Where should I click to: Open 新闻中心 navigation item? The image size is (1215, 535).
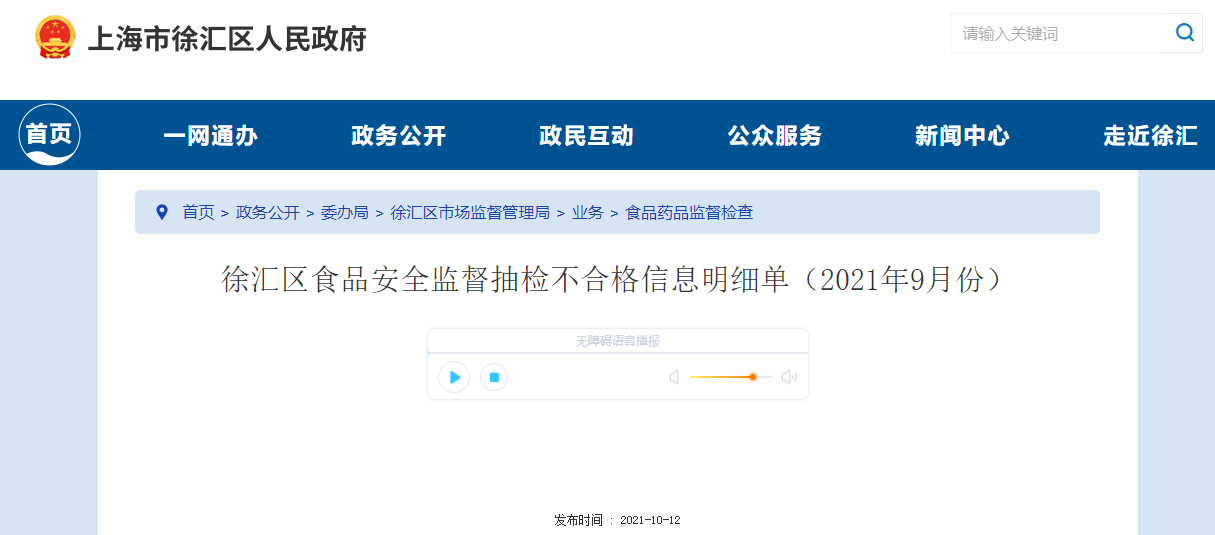(962, 136)
